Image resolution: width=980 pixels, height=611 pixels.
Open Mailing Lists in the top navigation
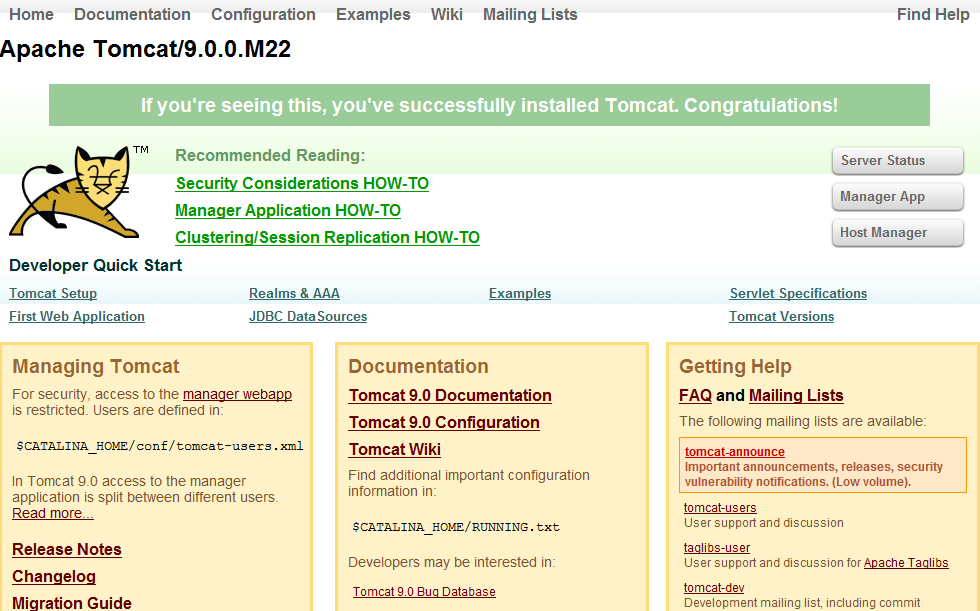coord(529,14)
